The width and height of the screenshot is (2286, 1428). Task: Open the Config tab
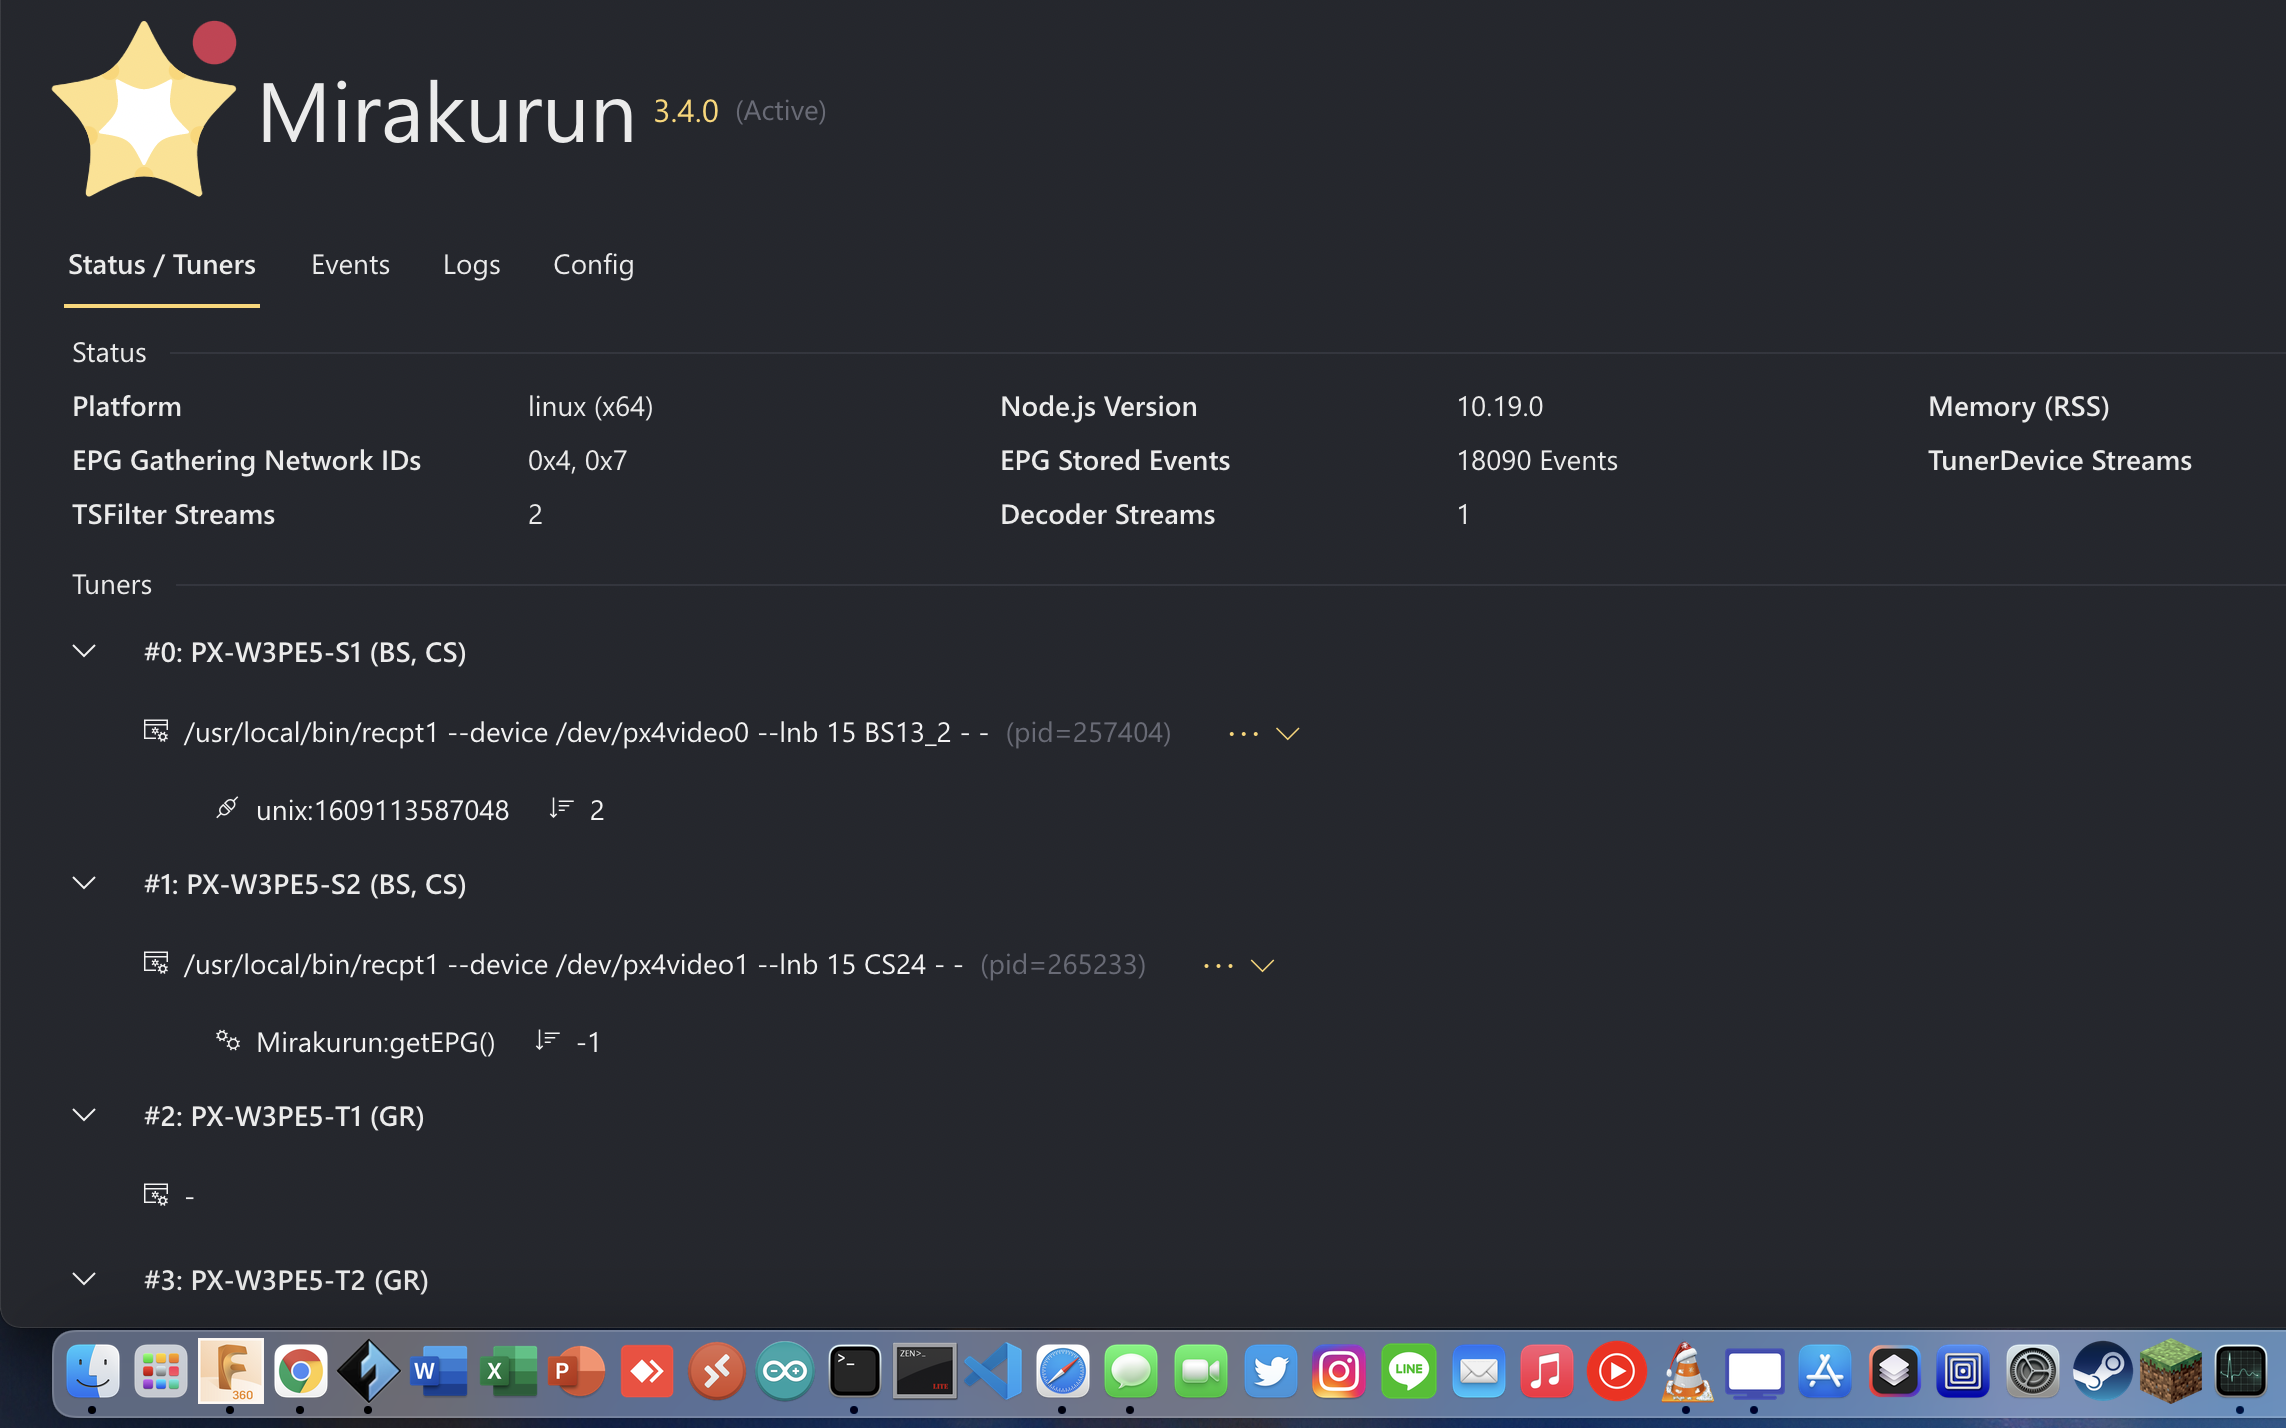coord(593,265)
